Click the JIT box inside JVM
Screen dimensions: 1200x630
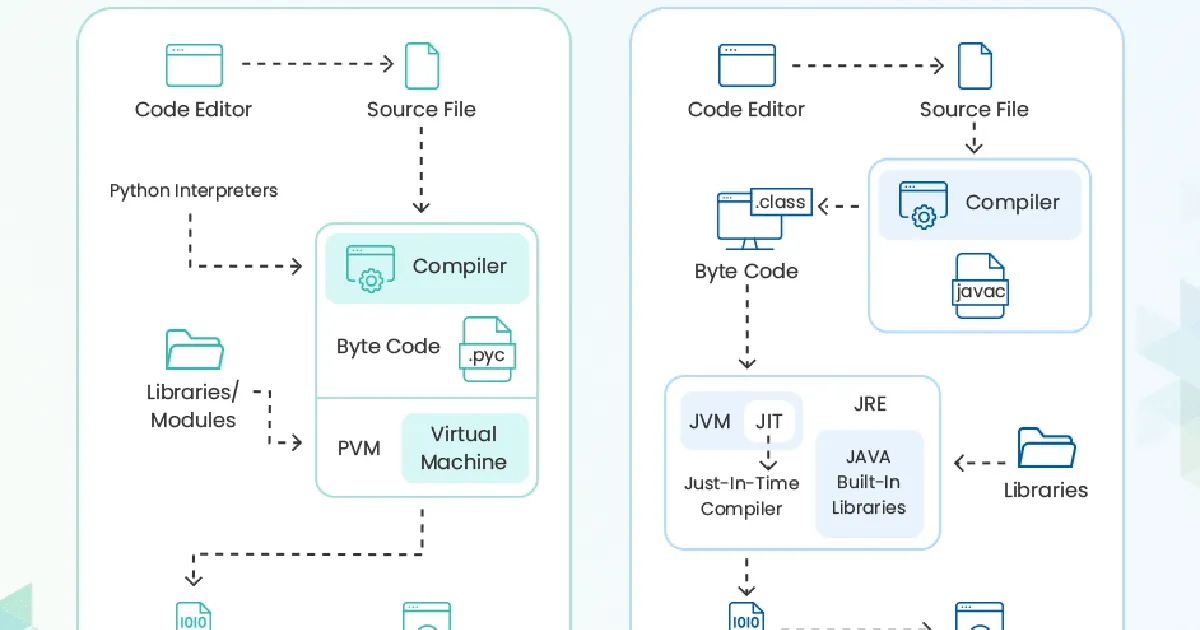(x=769, y=421)
